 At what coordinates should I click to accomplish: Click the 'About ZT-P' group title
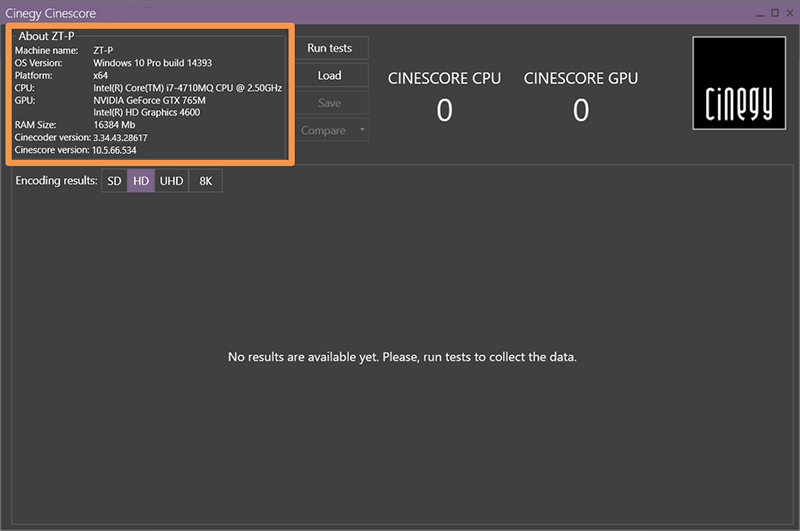pos(46,36)
